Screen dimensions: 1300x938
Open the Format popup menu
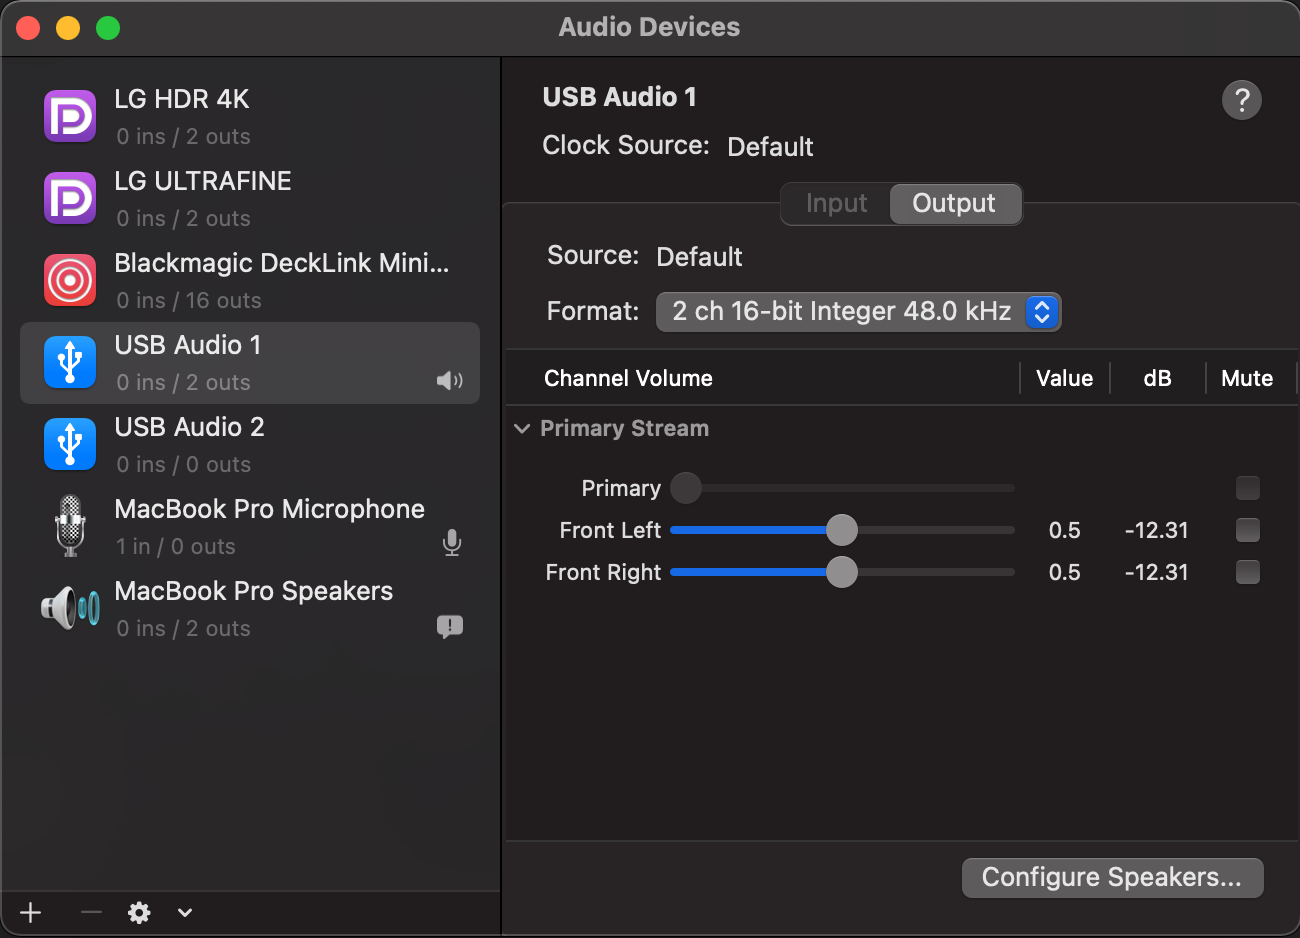(x=858, y=312)
